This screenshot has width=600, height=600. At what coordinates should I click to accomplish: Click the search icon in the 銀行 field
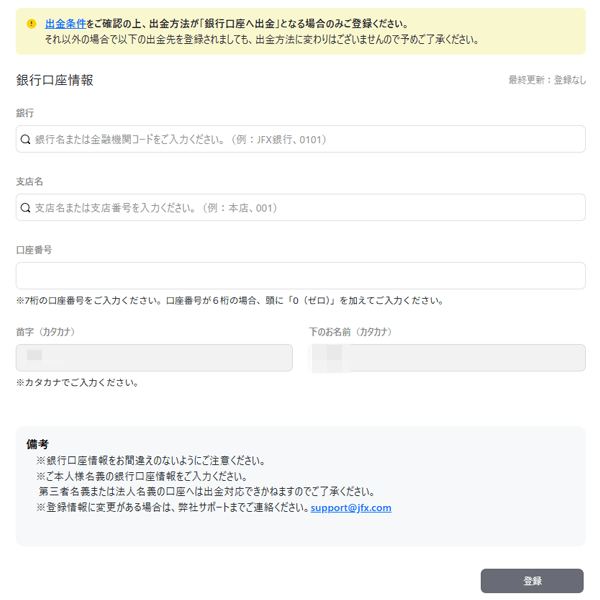click(x=25, y=139)
